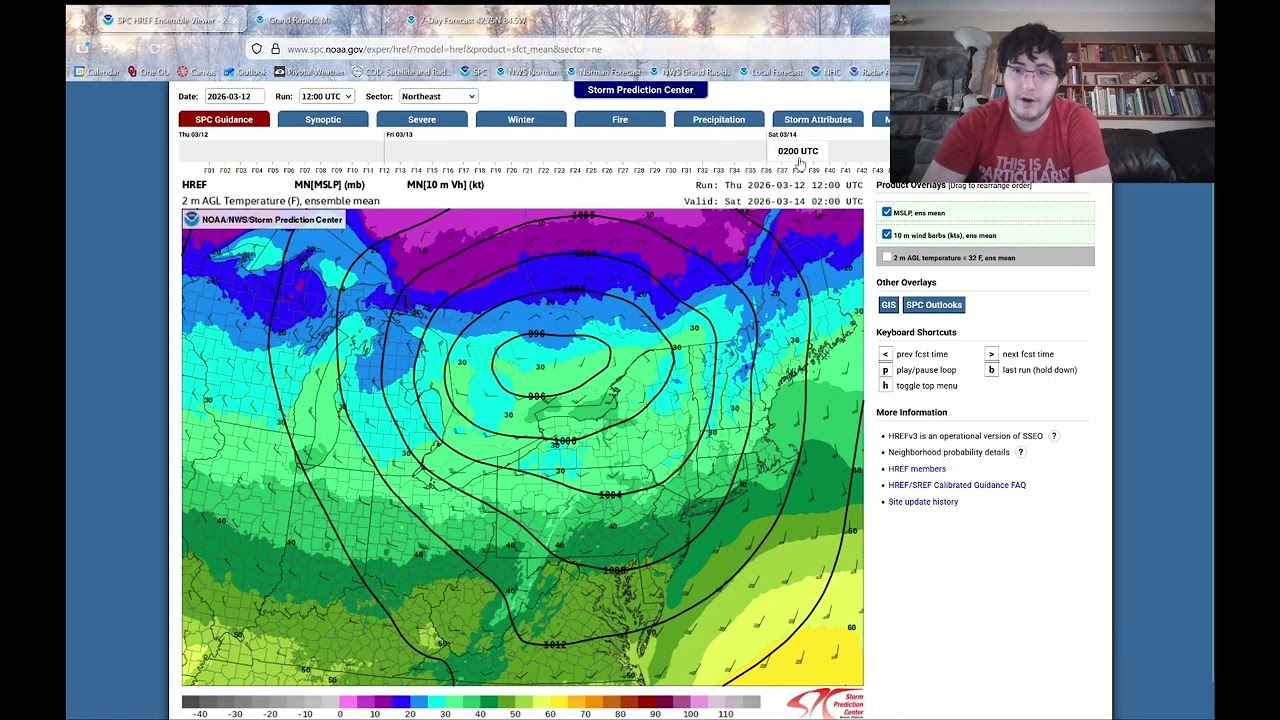Click the Date input field
1280x720 pixels.
click(234, 96)
